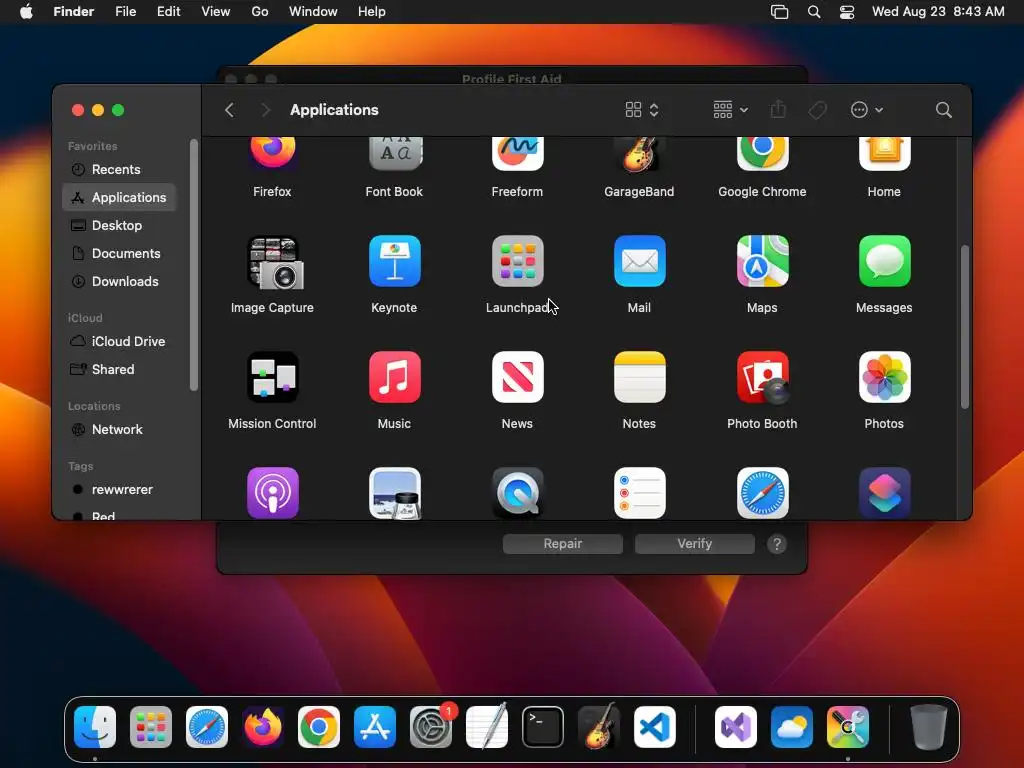
Task: Open System Settings from the Dock
Action: click(431, 727)
